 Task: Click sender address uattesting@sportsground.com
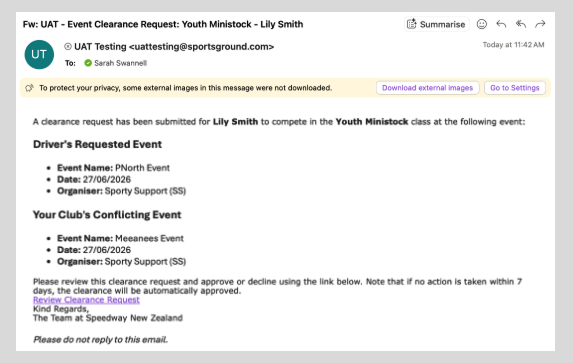[201, 47]
